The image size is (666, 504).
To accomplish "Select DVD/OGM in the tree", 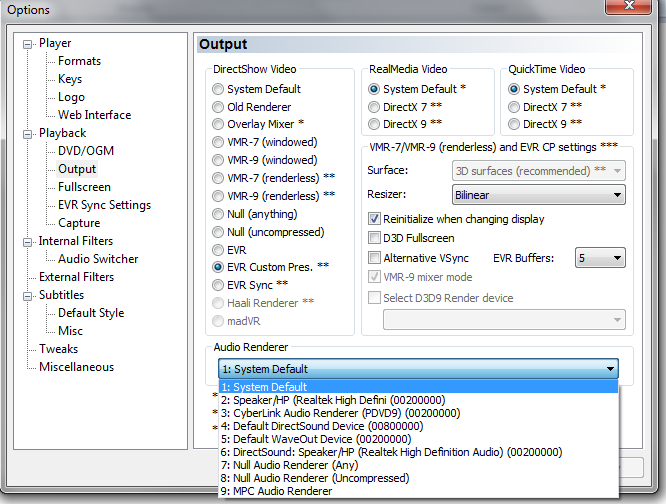I will pyautogui.click(x=86, y=151).
